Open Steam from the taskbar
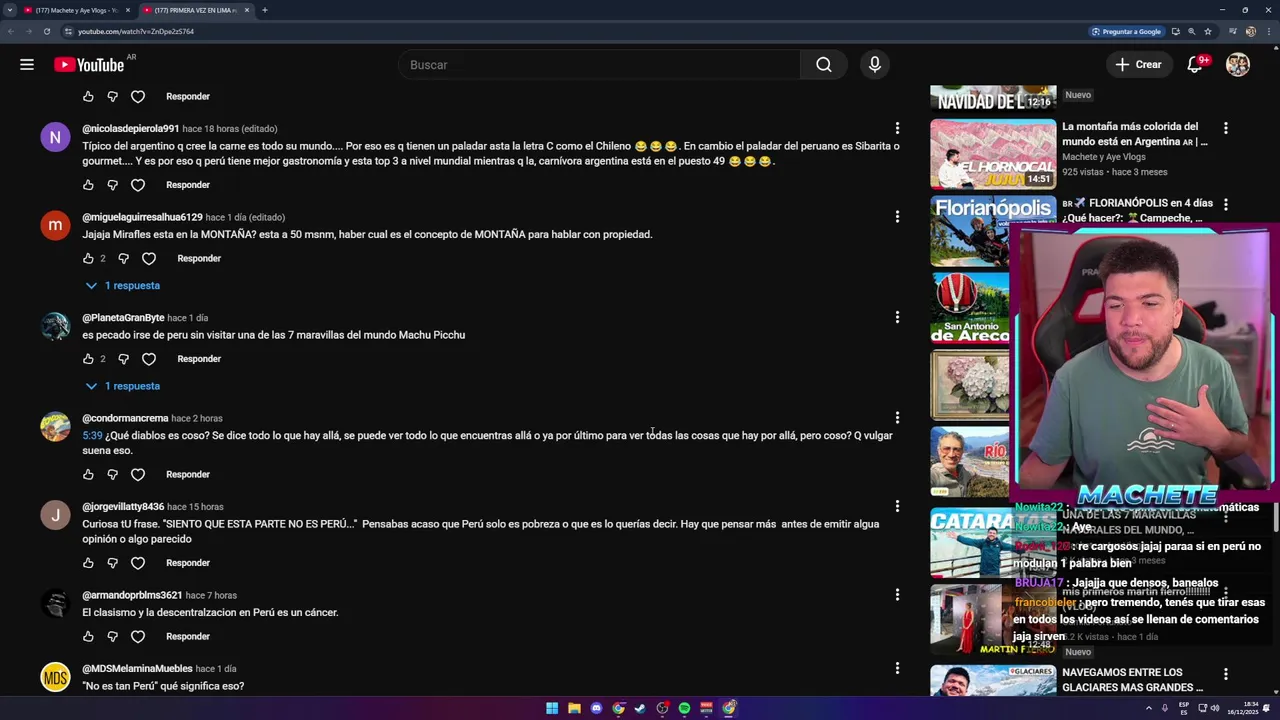The image size is (1280, 720). coord(640,708)
